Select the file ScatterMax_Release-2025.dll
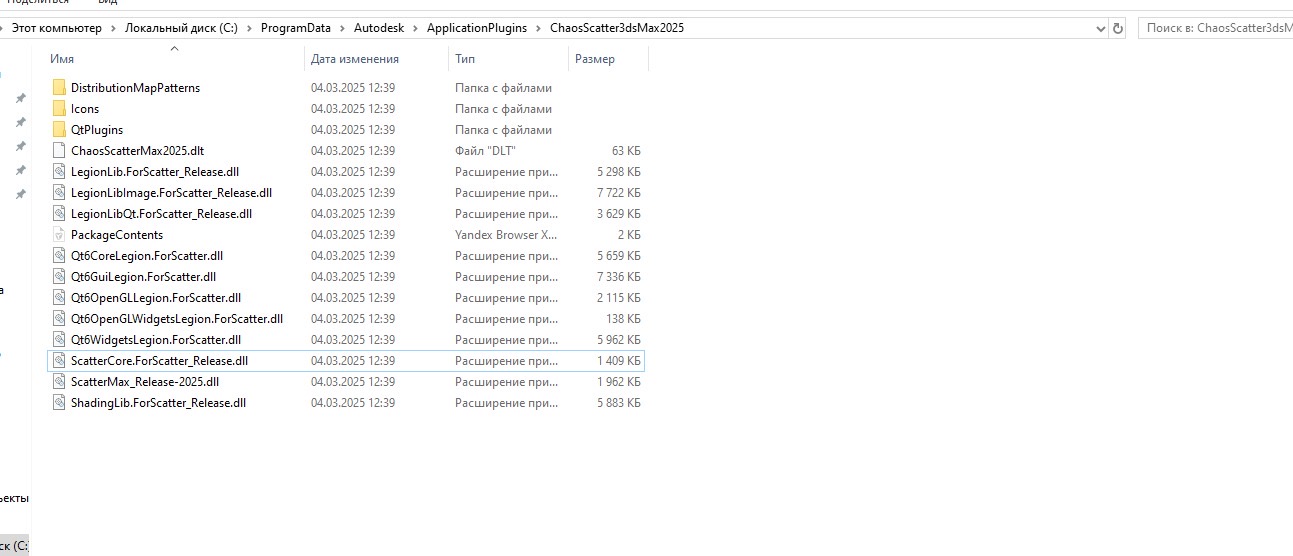The image size is (1293, 556). pyautogui.click(x=145, y=382)
